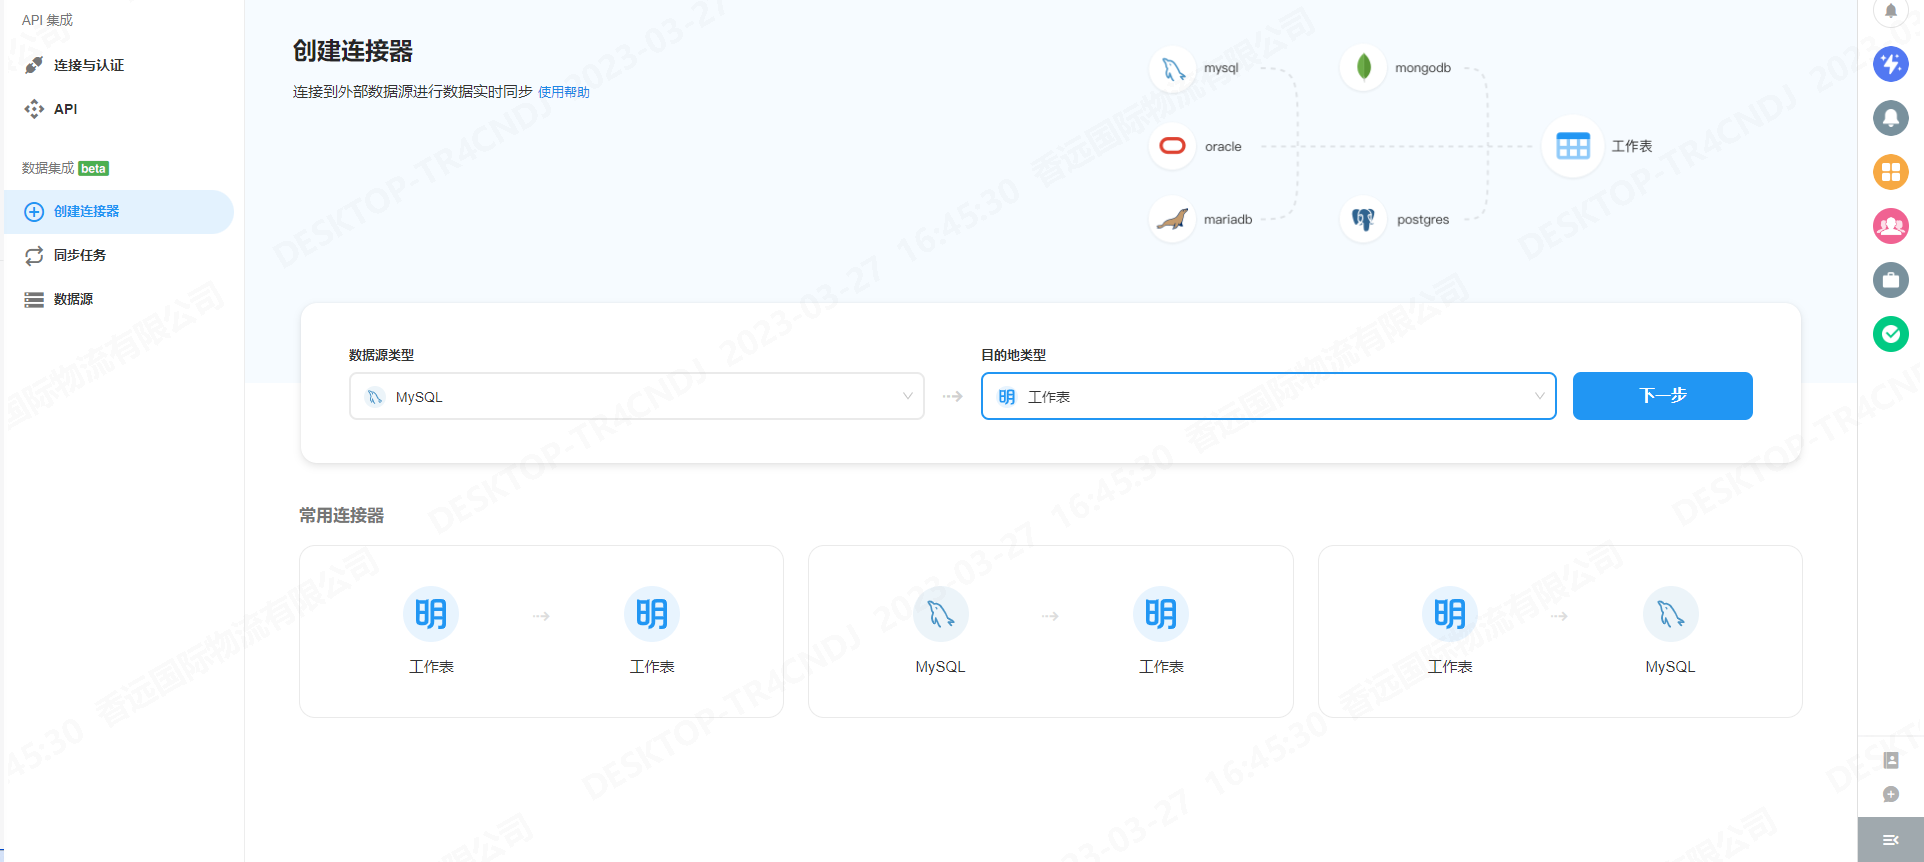The image size is (1924, 862).
Task: Open 数据源 in the sidebar
Action: tap(73, 299)
